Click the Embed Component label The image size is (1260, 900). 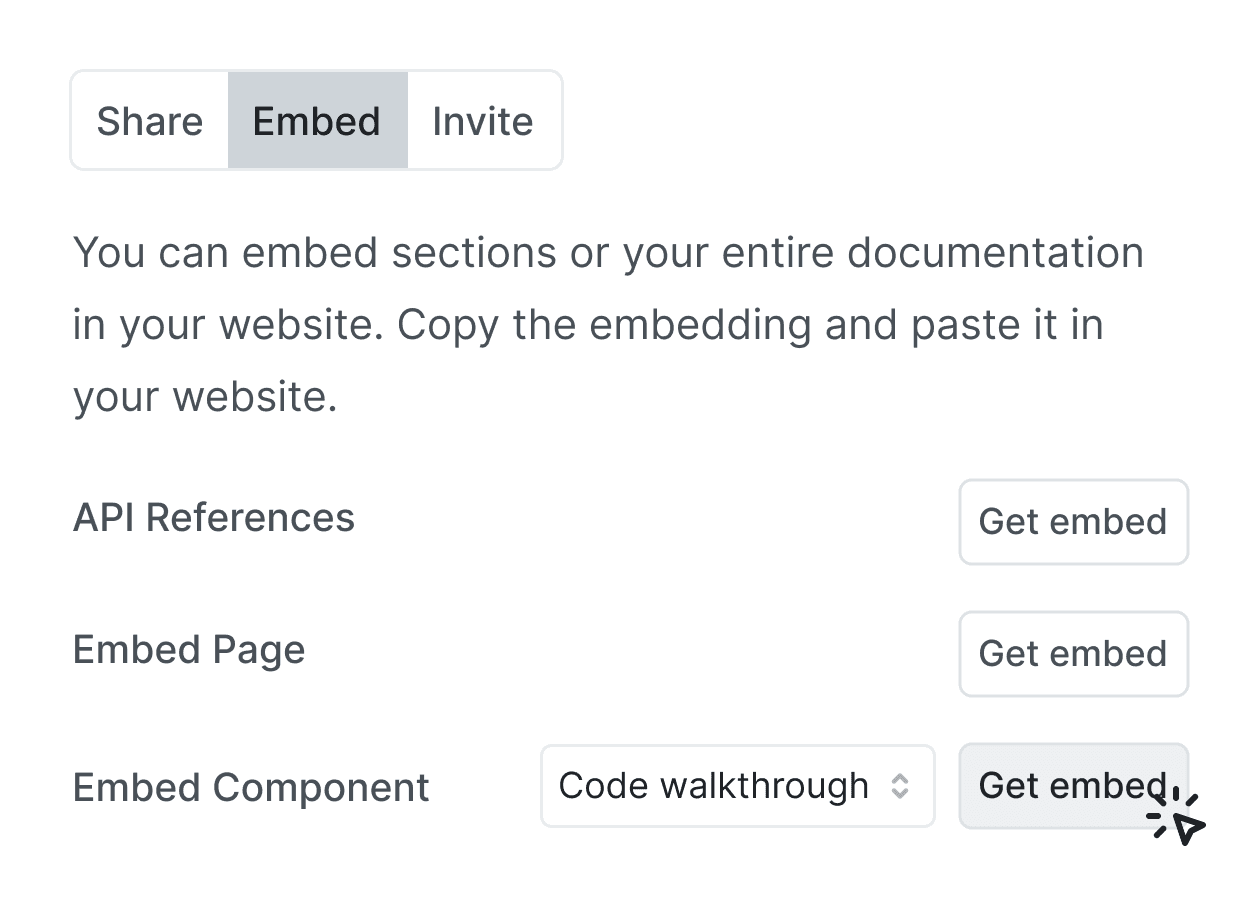pyautogui.click(x=251, y=788)
